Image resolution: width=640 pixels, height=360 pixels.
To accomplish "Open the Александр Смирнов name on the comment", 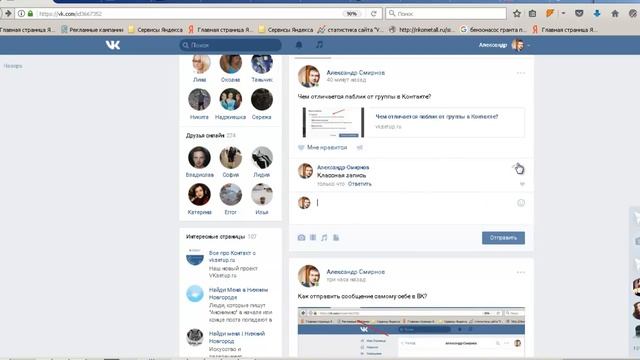I will 343,167.
